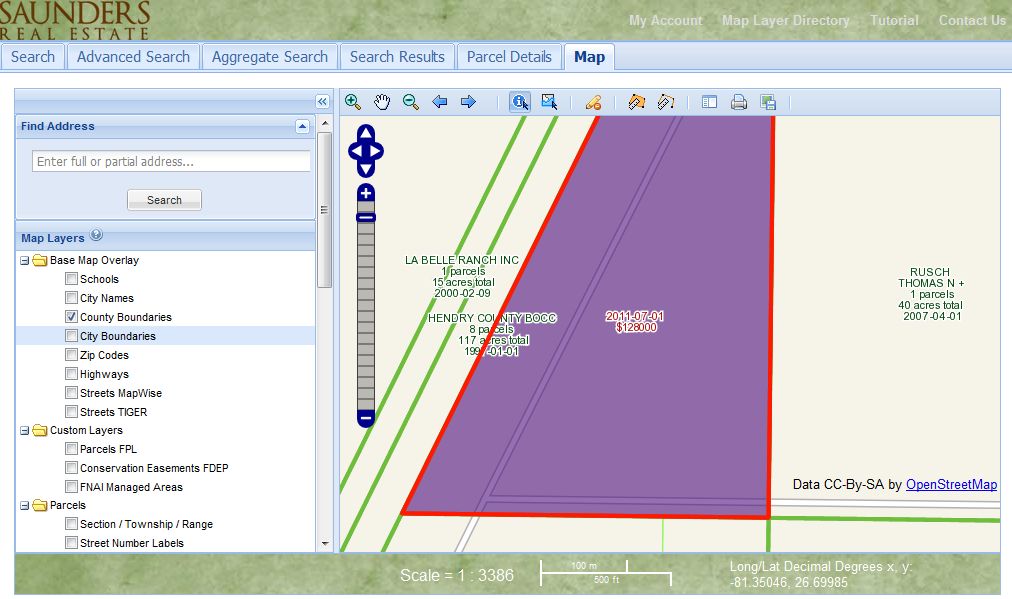Enable the Schools map layer
This screenshot has height=599, width=1012.
(x=71, y=279)
